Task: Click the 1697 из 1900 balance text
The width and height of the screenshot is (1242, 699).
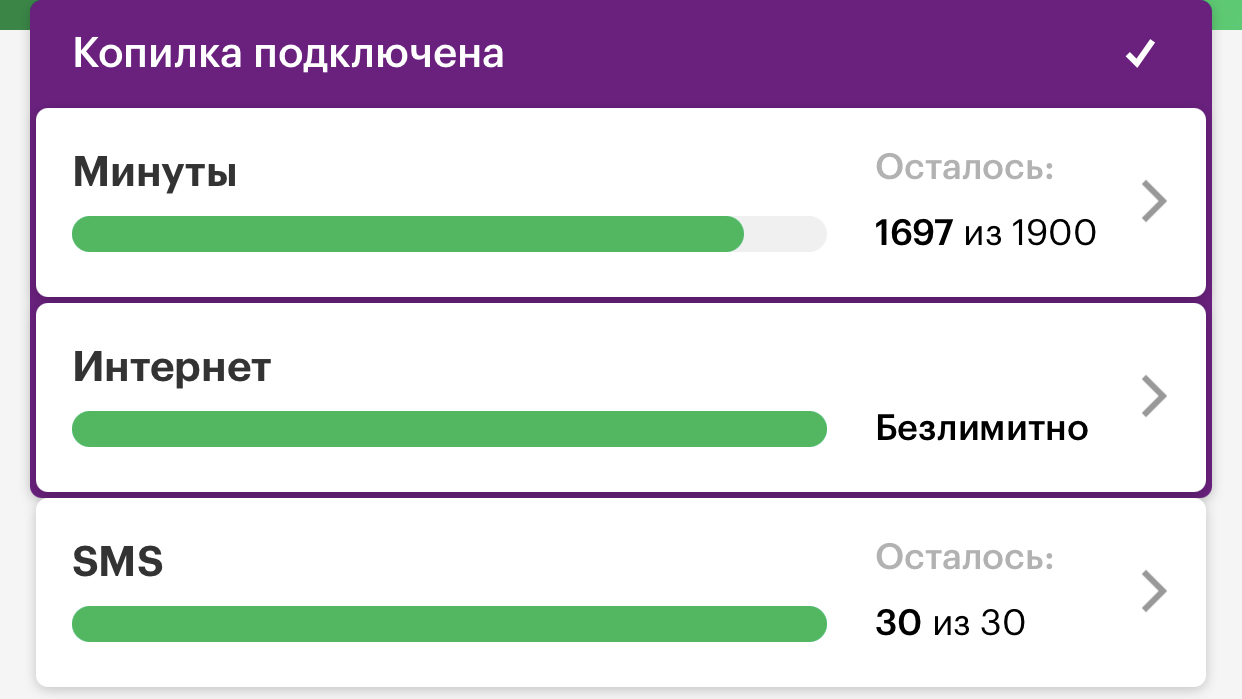Action: [x=986, y=234]
